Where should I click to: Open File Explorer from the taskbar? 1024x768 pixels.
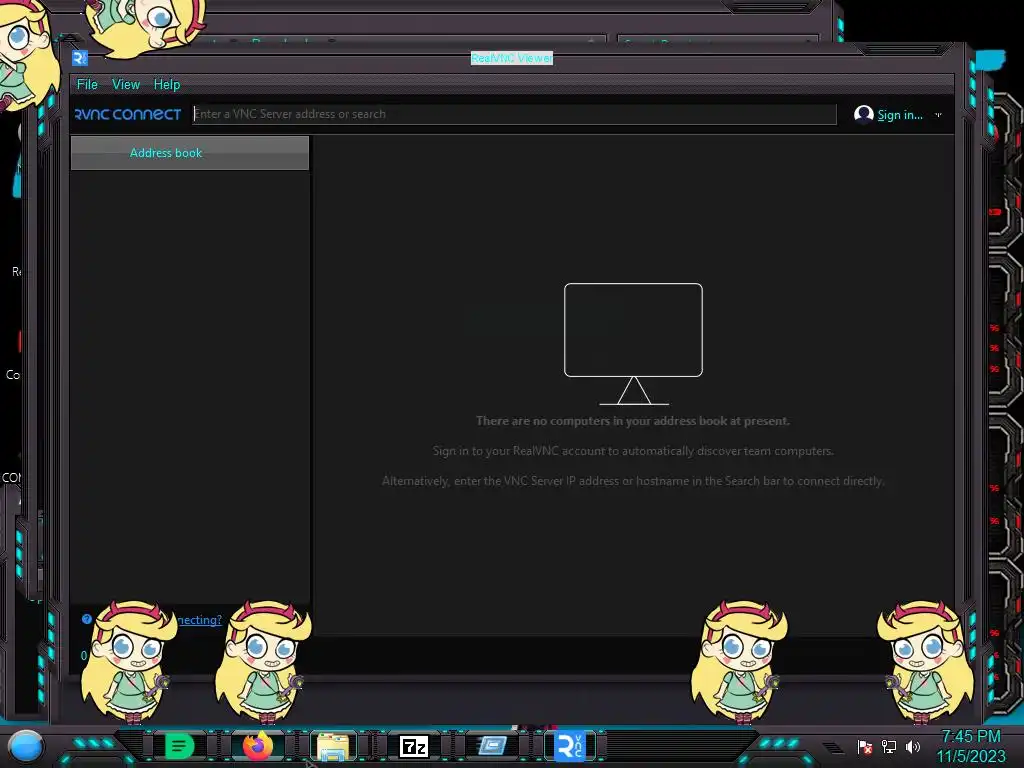pyautogui.click(x=333, y=747)
